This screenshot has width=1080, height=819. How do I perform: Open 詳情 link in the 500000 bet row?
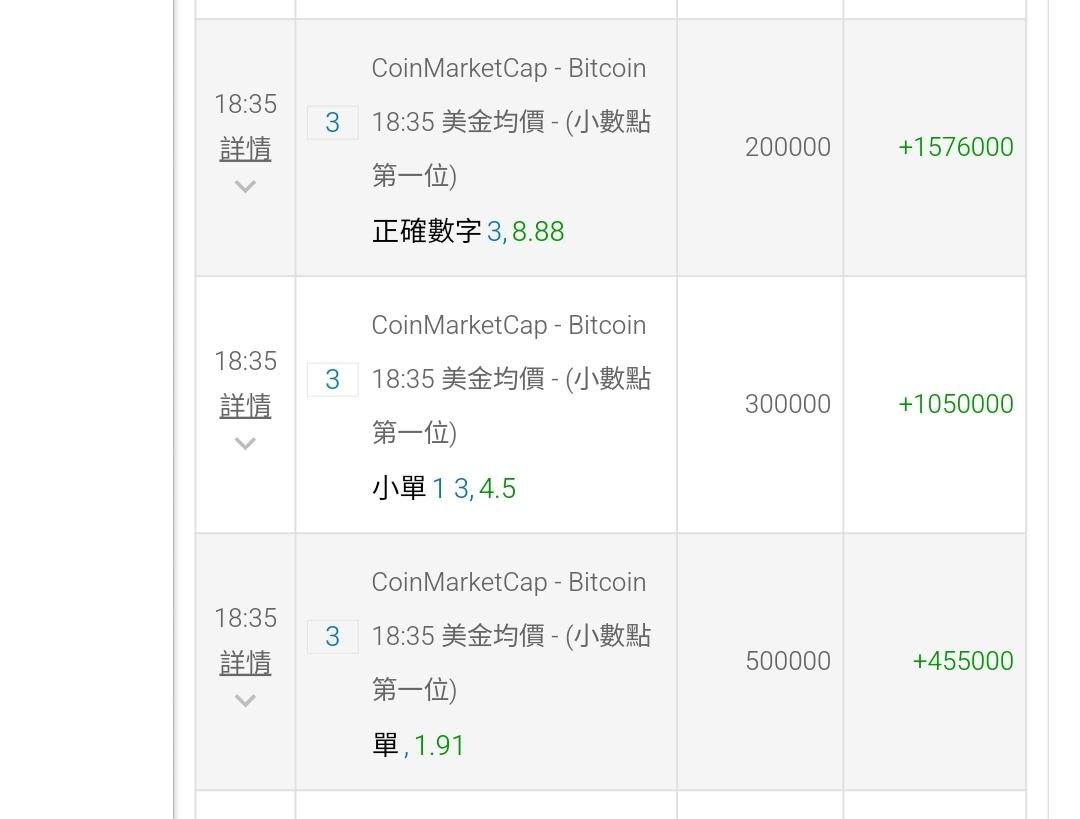point(245,663)
